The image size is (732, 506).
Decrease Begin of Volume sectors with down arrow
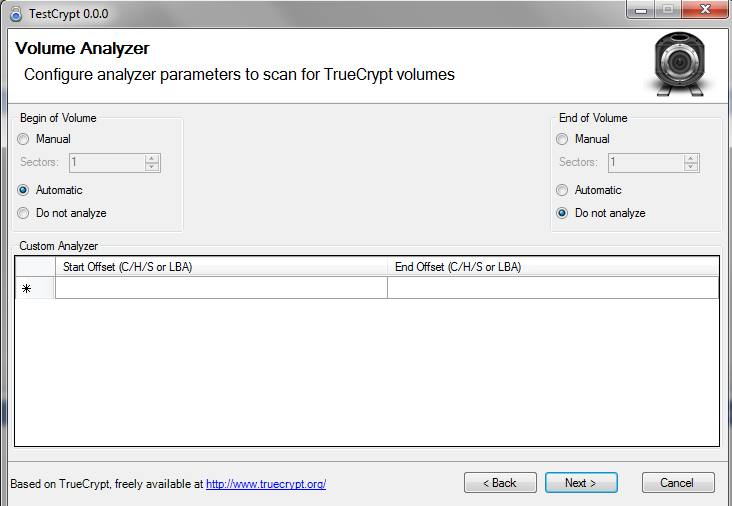[x=152, y=167]
